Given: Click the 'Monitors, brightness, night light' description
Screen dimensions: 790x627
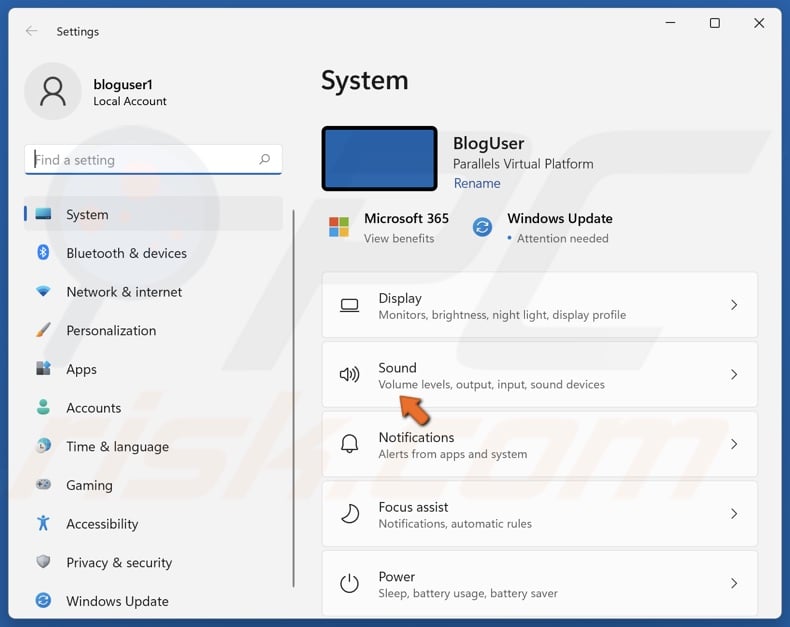Looking at the screenshot, I should pyautogui.click(x=502, y=315).
